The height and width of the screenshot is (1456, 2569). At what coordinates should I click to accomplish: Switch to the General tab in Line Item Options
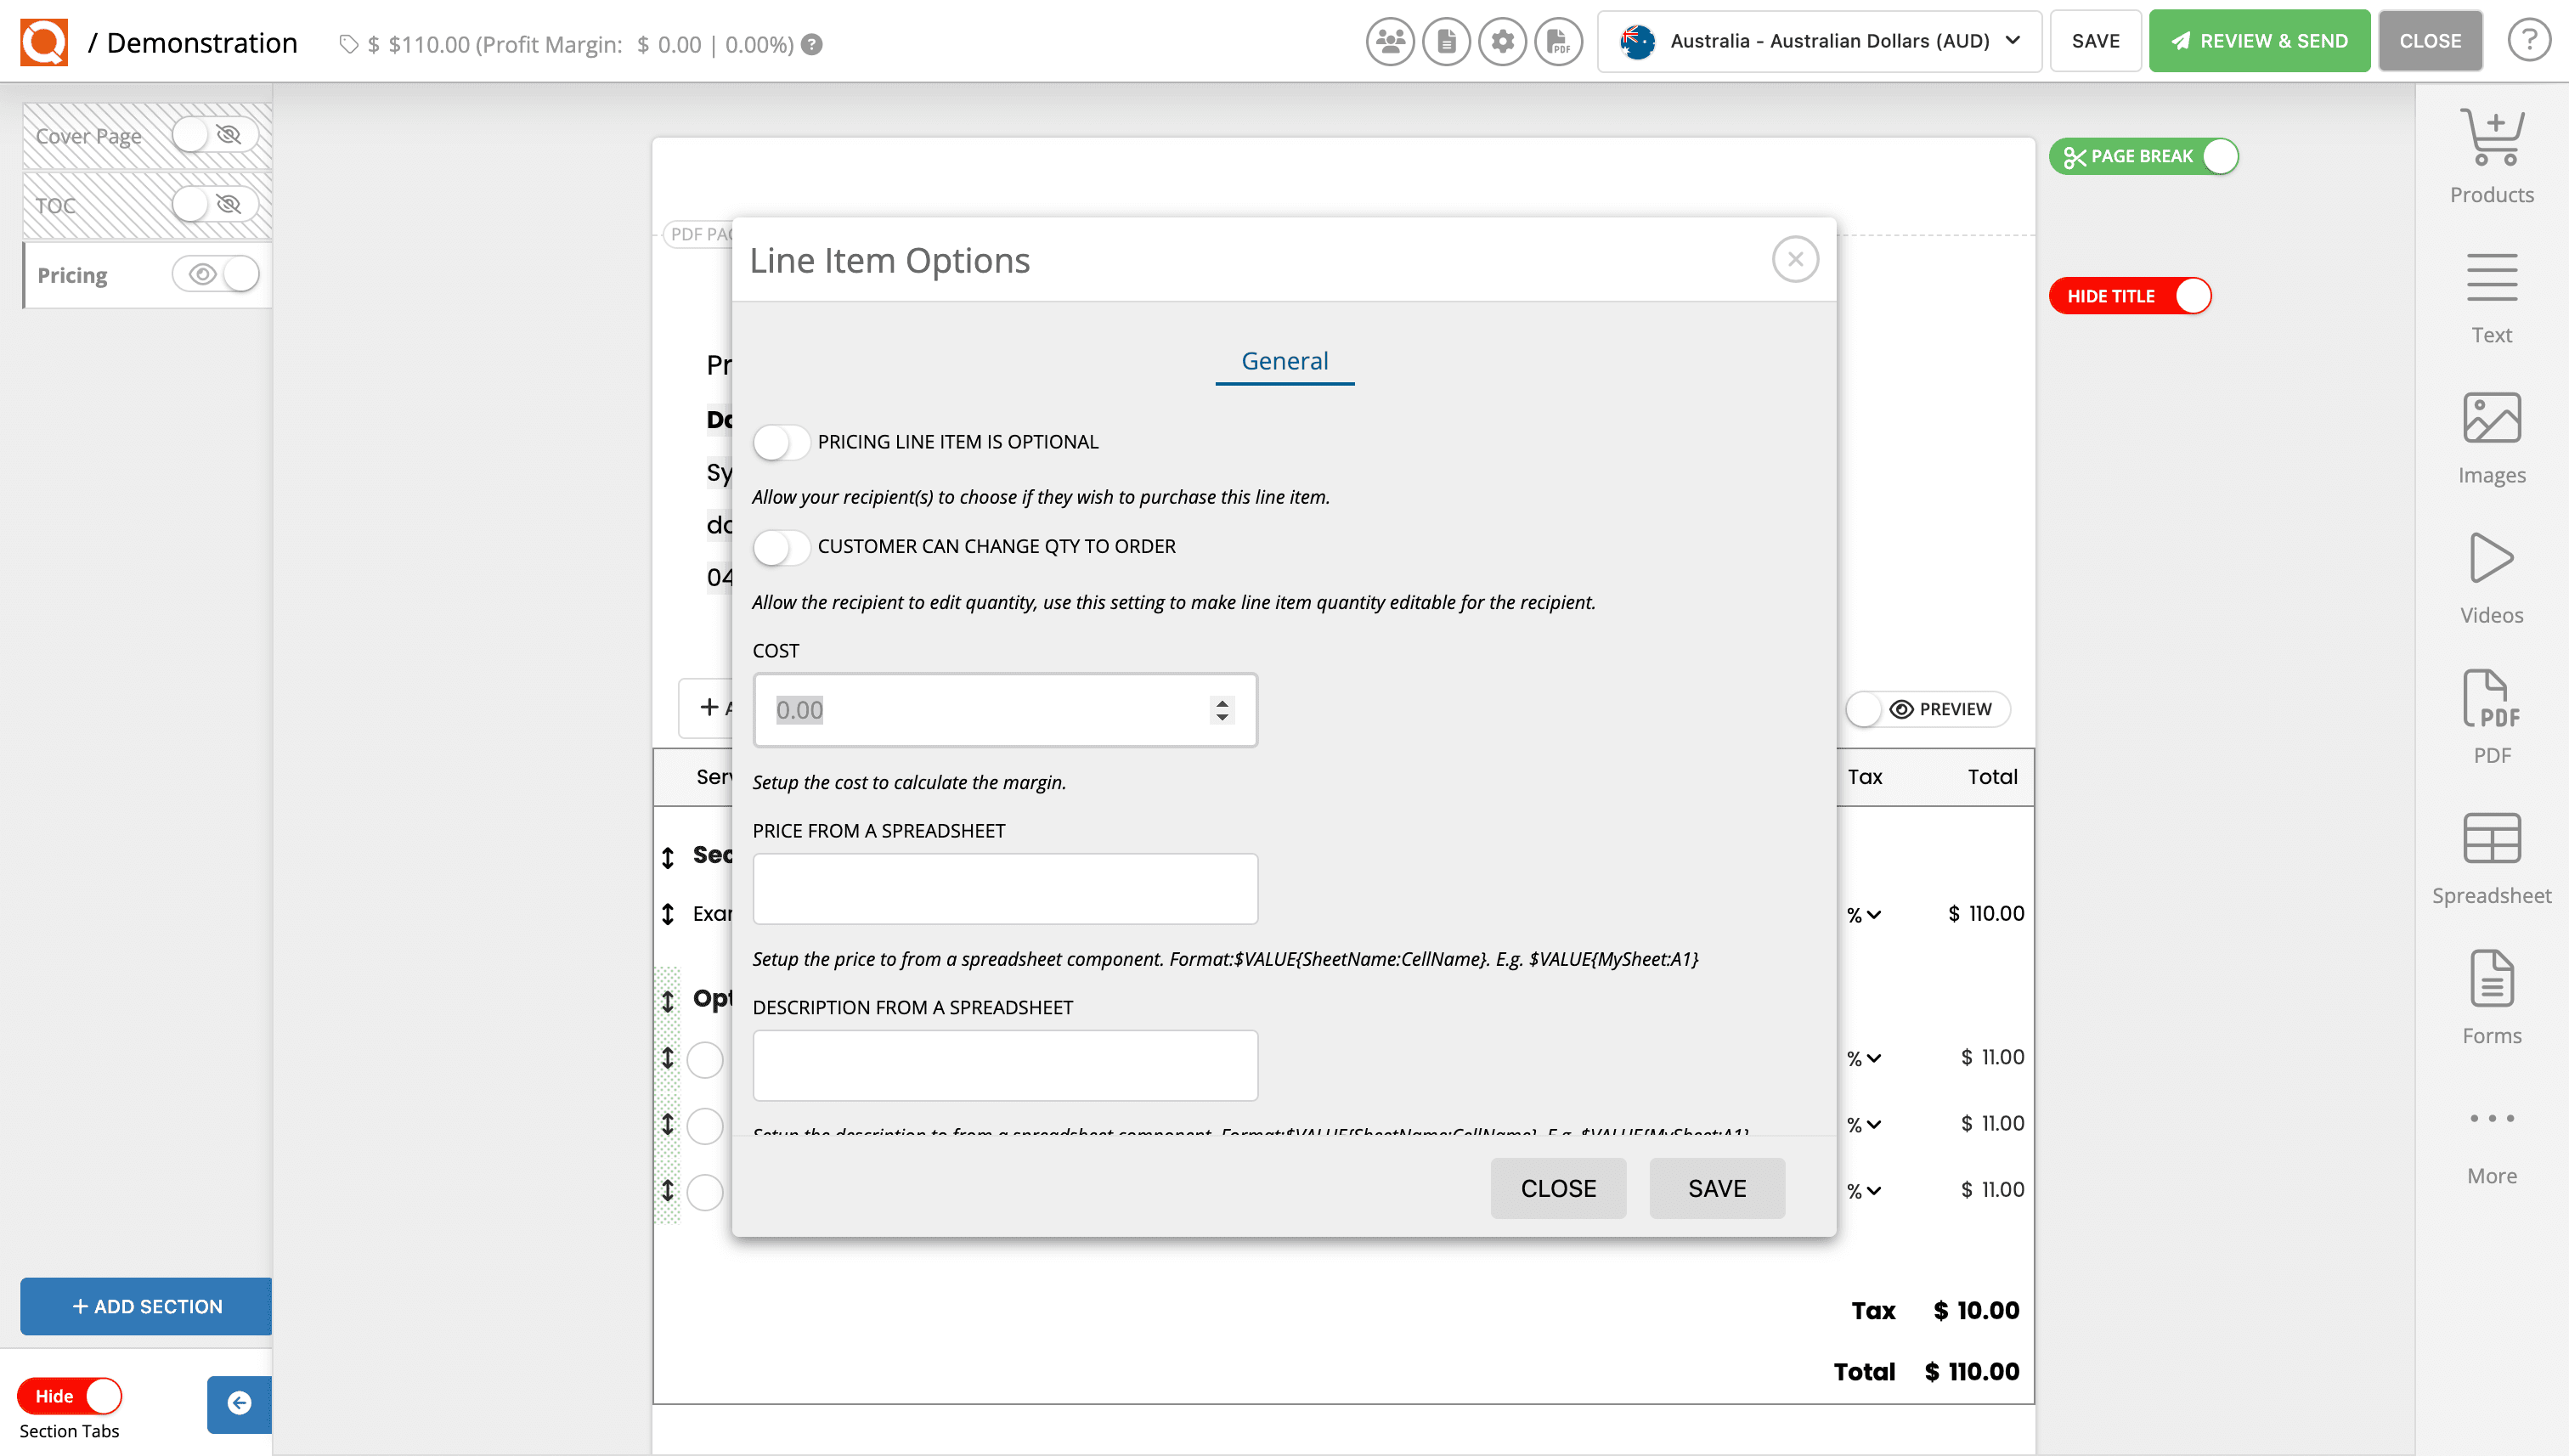point(1284,360)
